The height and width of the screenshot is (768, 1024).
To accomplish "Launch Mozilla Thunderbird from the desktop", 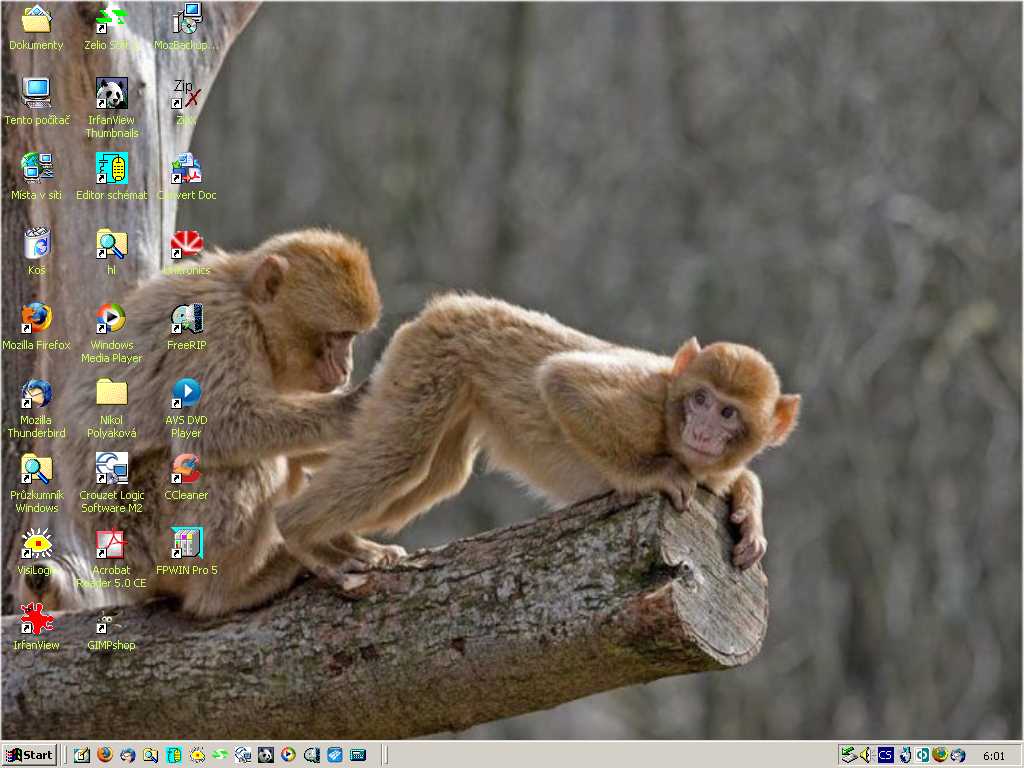I will click(x=37, y=393).
